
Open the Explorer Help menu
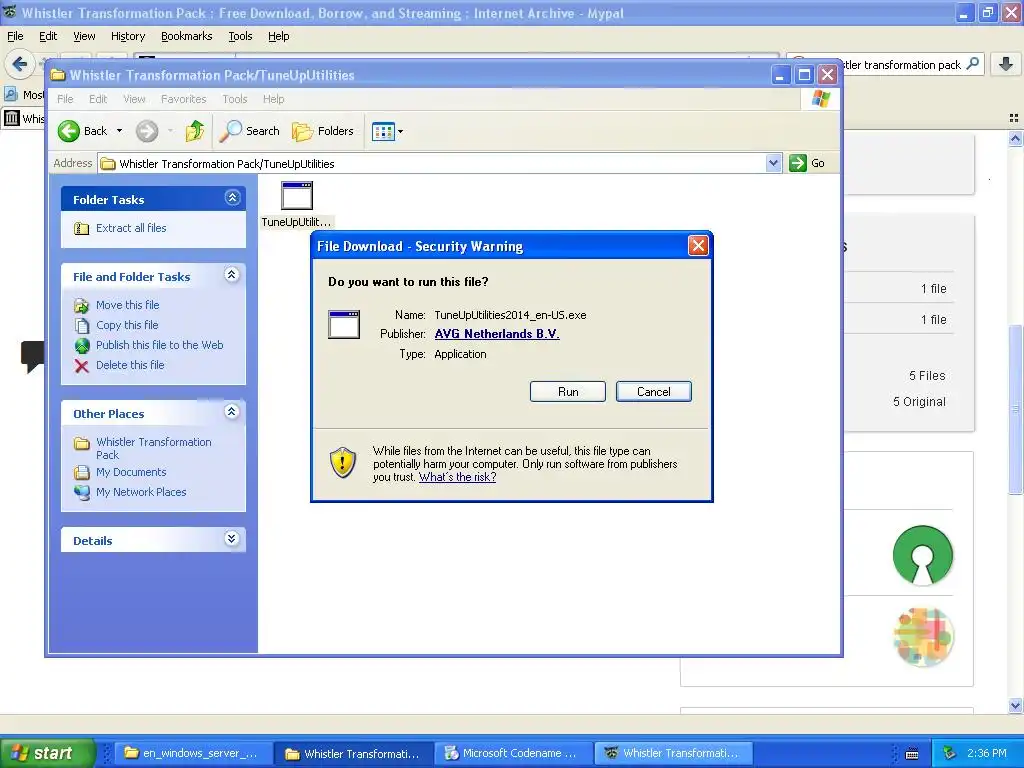click(274, 99)
